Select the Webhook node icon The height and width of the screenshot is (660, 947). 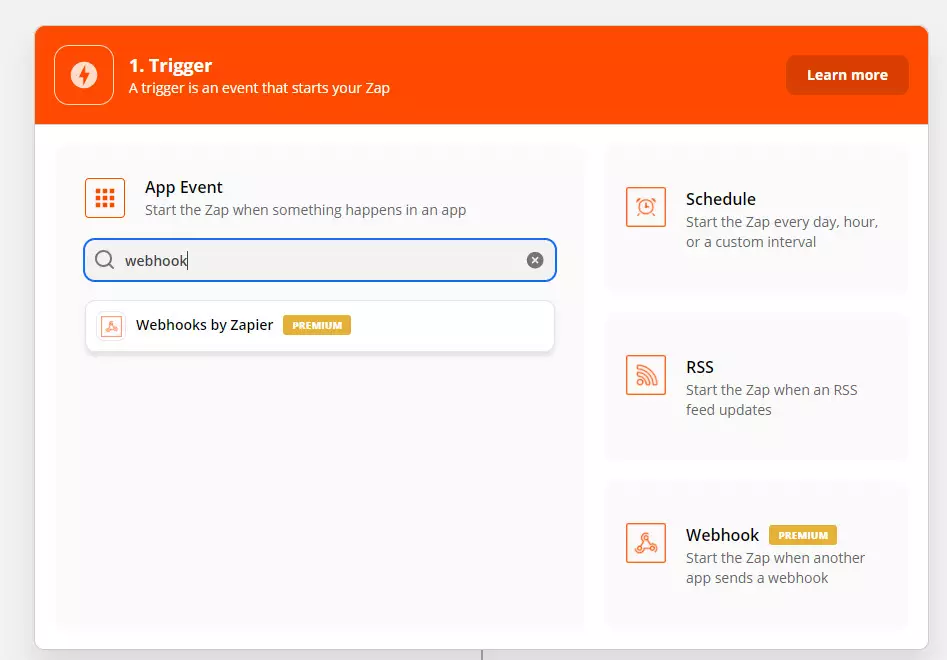click(646, 544)
